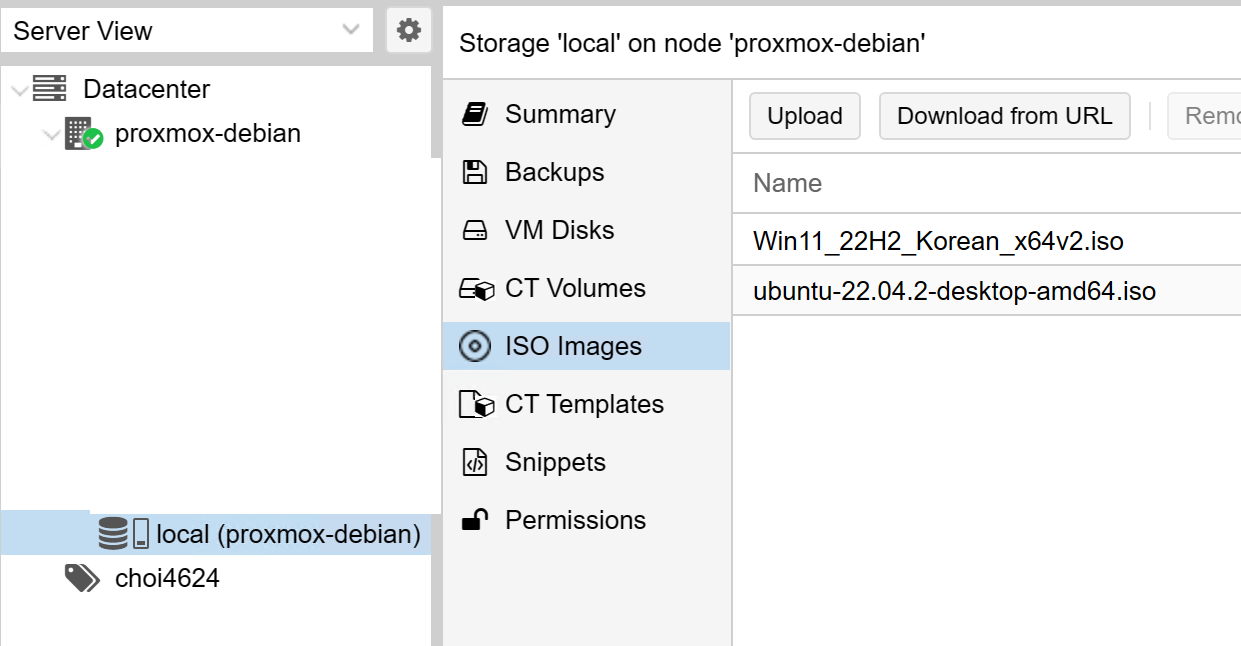1241x646 pixels.
Task: Select the Win11_22H2_Korean_x64v2.iso row
Action: point(938,241)
